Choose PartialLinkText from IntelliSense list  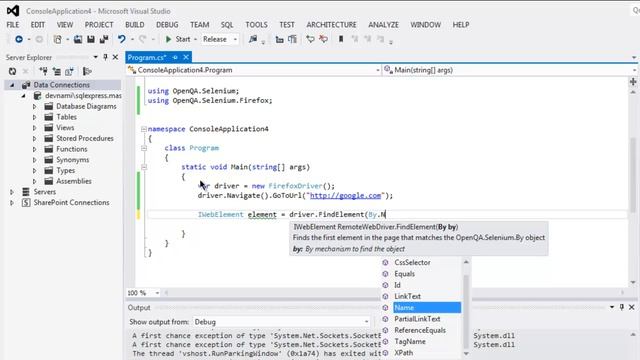tap(417, 319)
